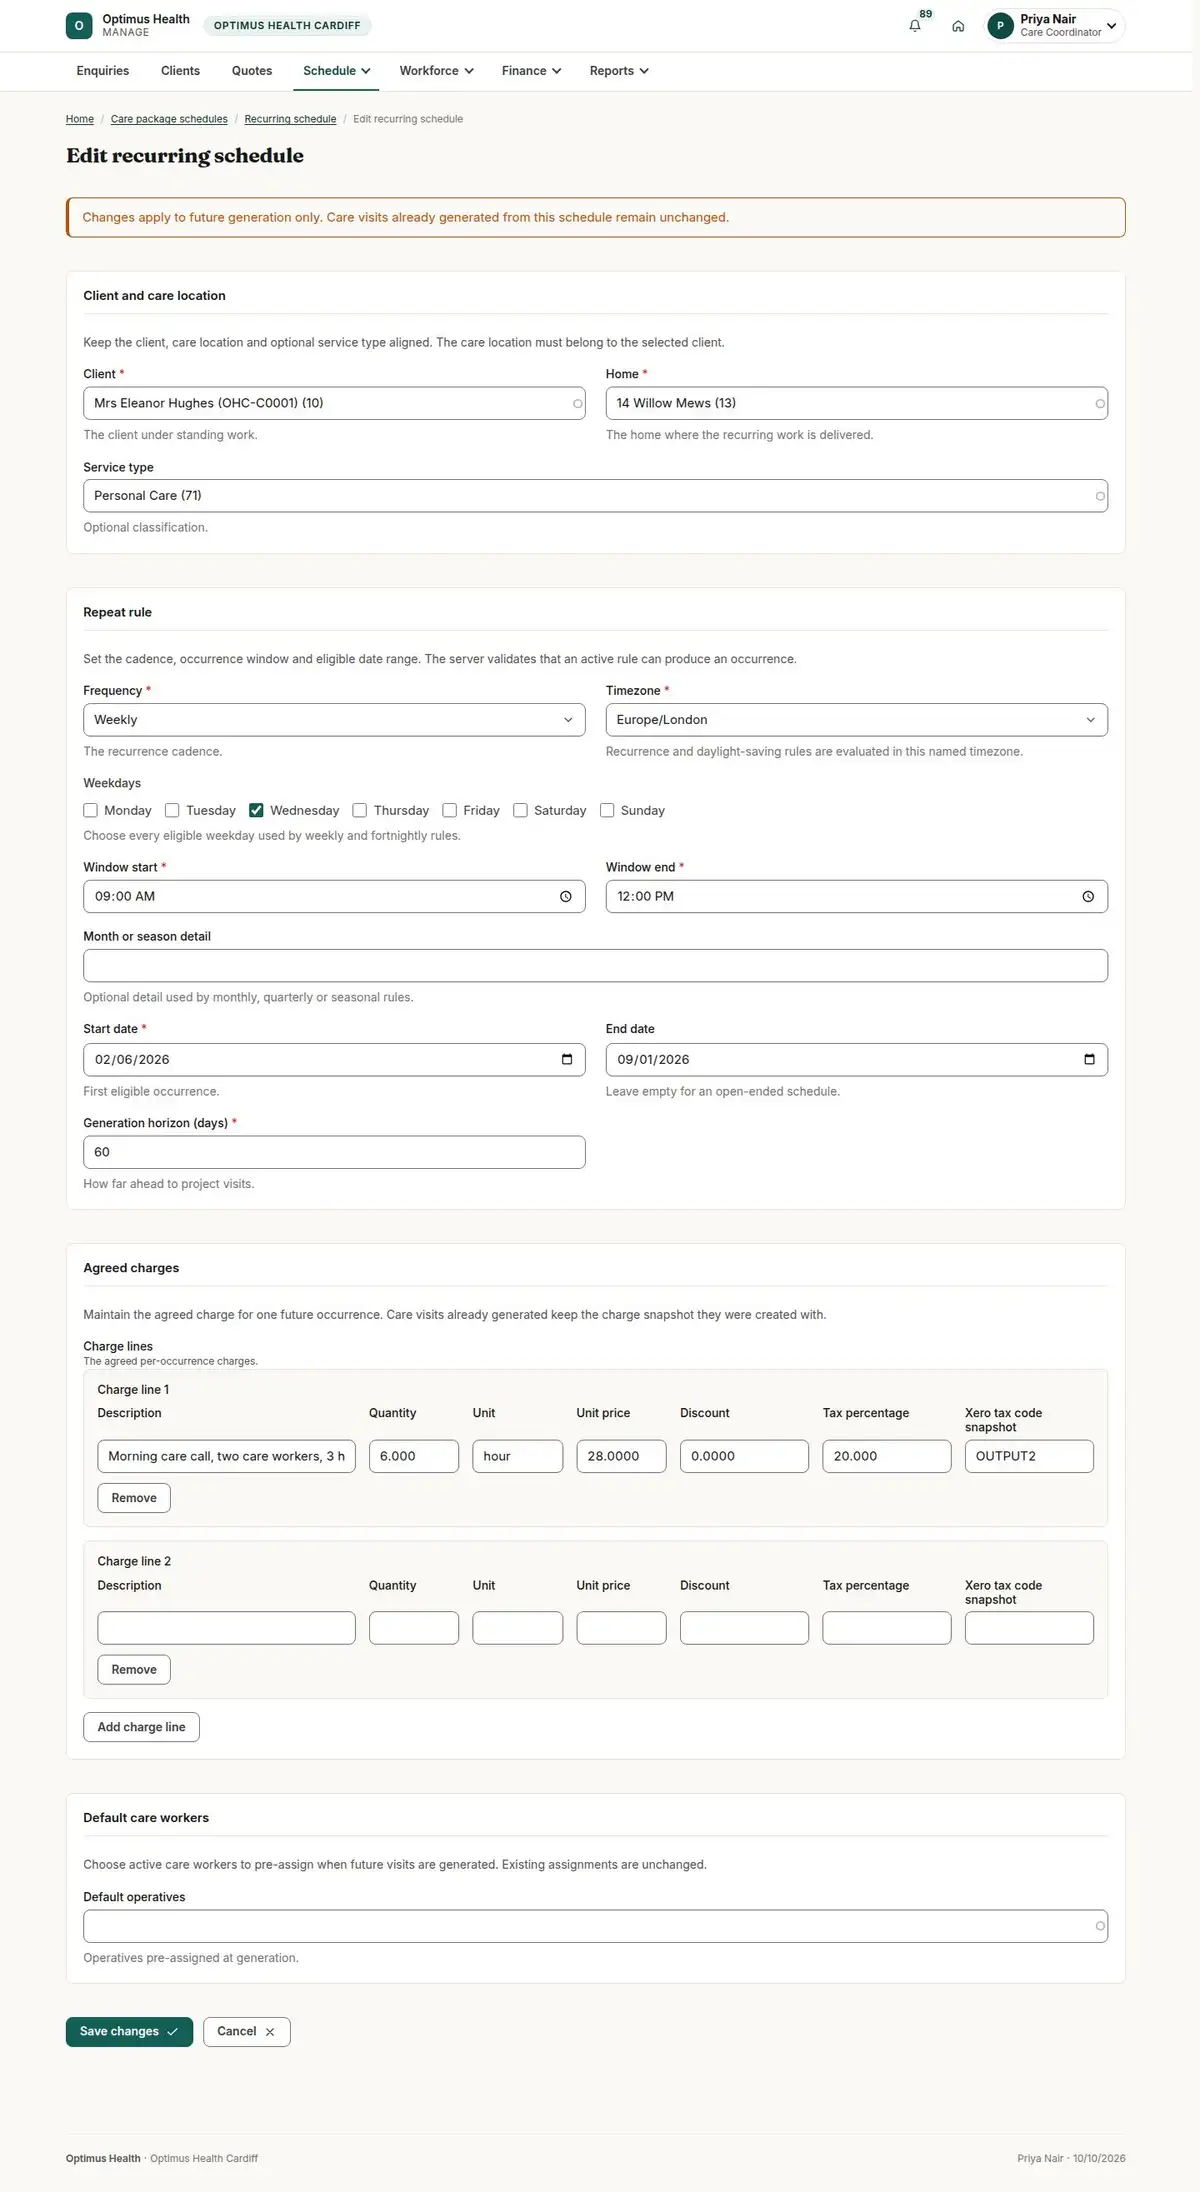
Task: Open the Finance menu
Action: point(531,71)
